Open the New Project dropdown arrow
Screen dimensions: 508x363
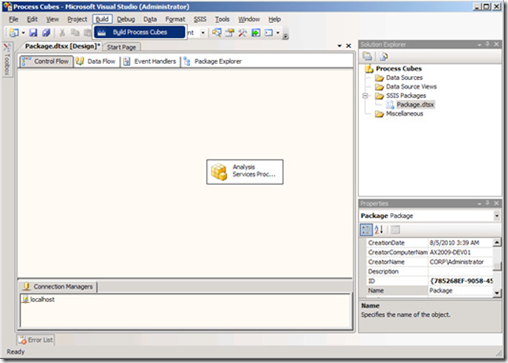pos(23,33)
